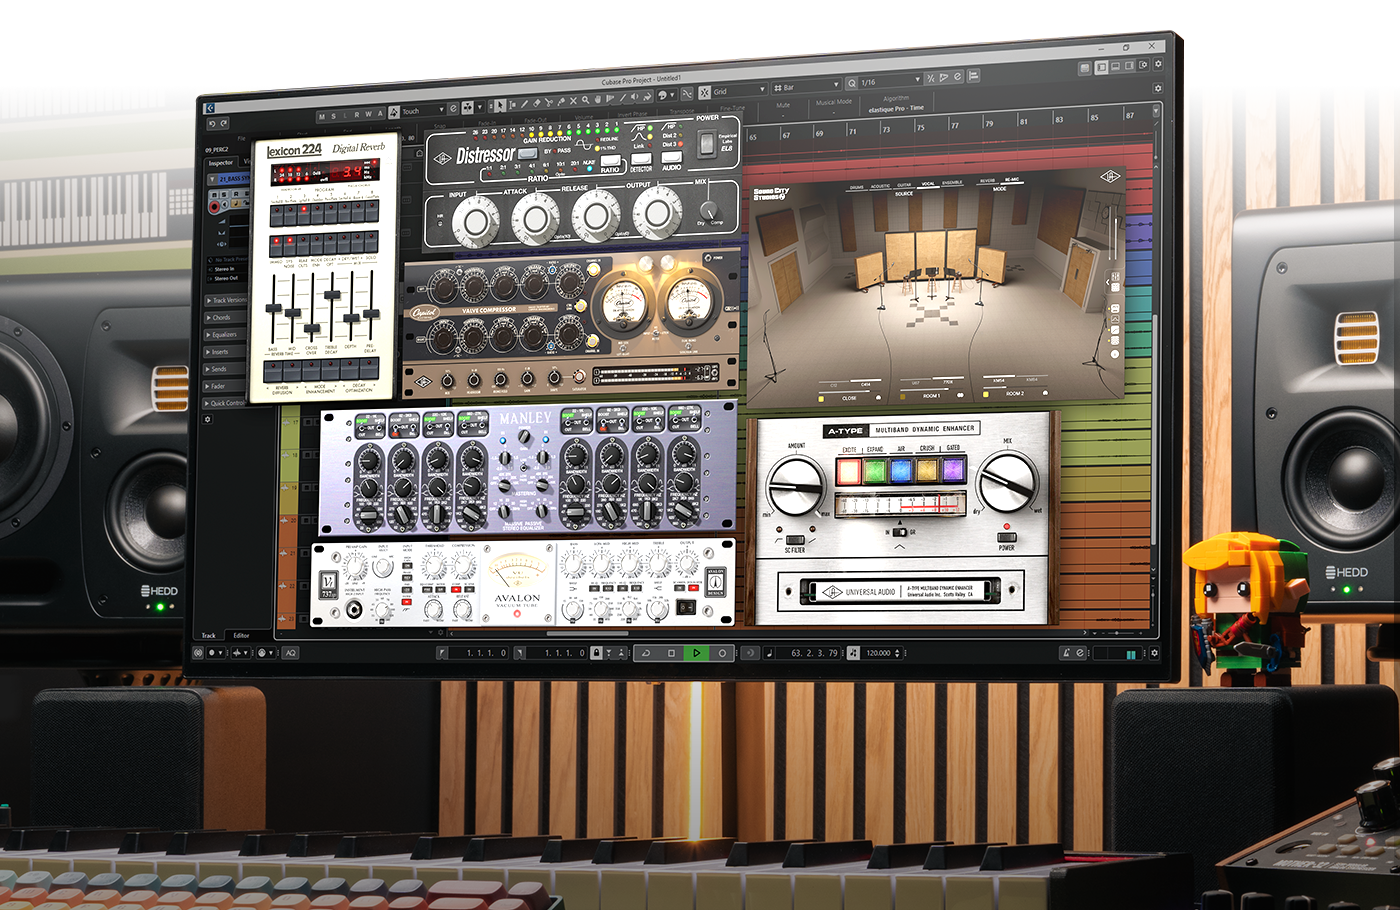Click the transport Stop button
Viewport: 1400px width, 910px height.
click(x=671, y=653)
